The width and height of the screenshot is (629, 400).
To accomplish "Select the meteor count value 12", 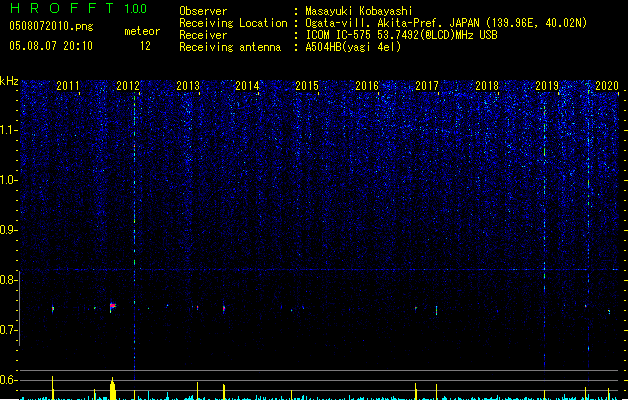I will coord(145,46).
